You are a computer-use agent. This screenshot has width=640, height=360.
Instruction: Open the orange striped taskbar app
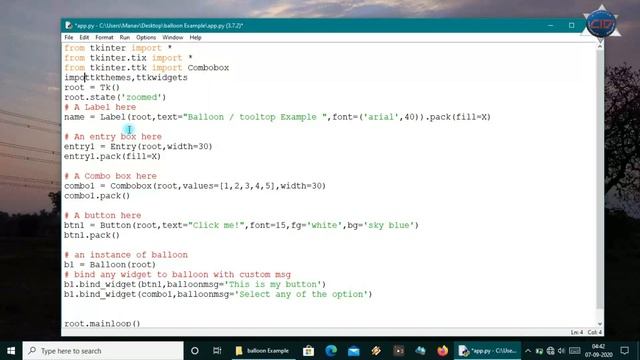tap(376, 351)
